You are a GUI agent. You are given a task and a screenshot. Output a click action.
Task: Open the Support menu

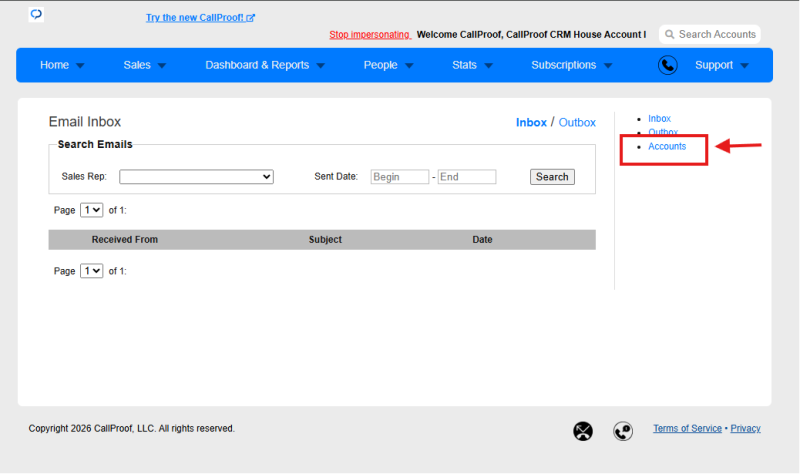click(714, 65)
